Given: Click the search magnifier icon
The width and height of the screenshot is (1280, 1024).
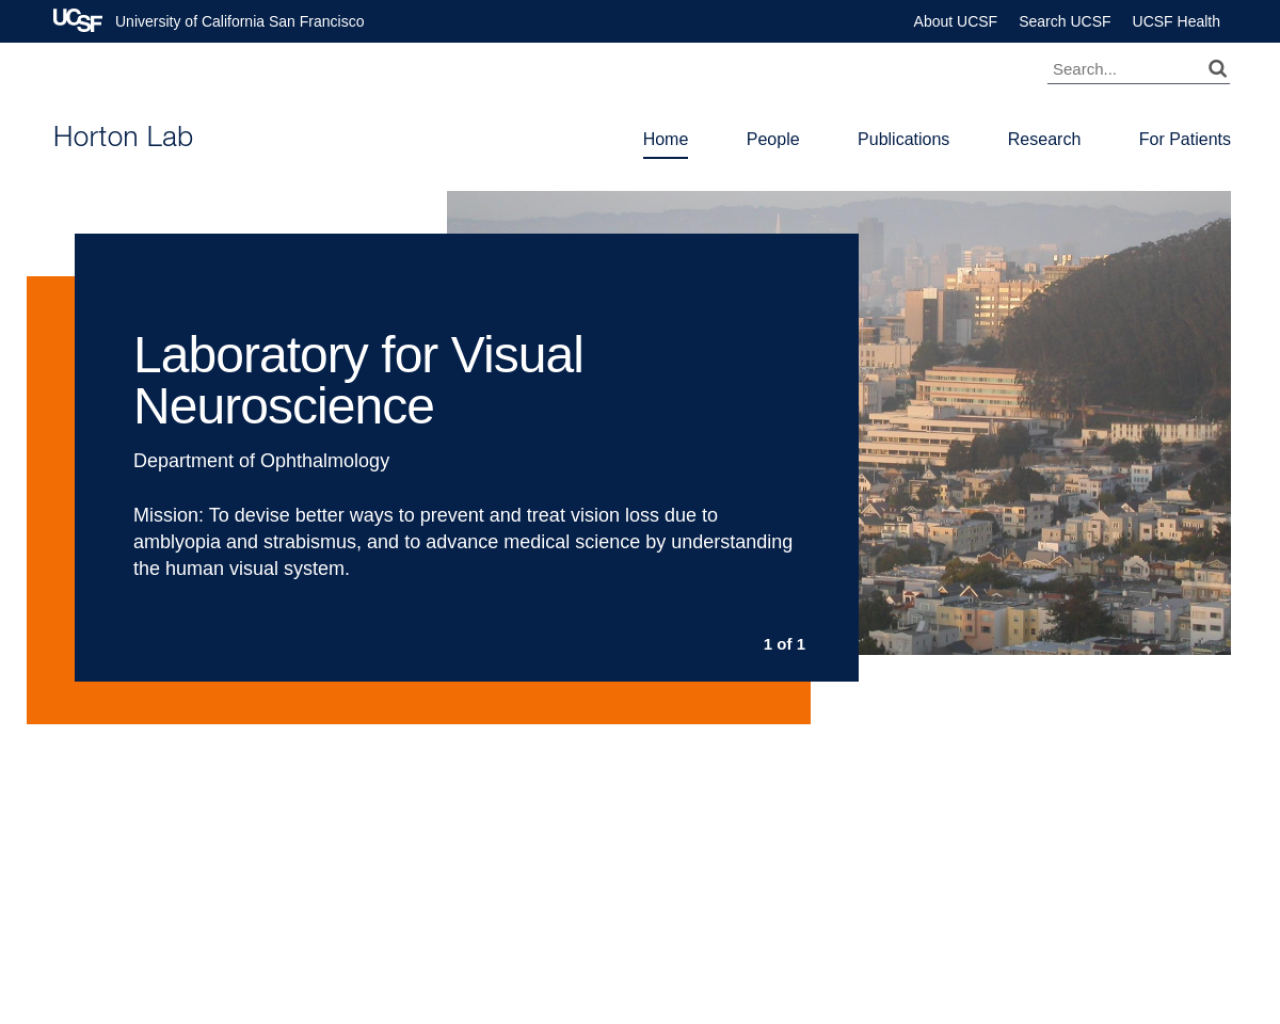Looking at the screenshot, I should 1217,68.
